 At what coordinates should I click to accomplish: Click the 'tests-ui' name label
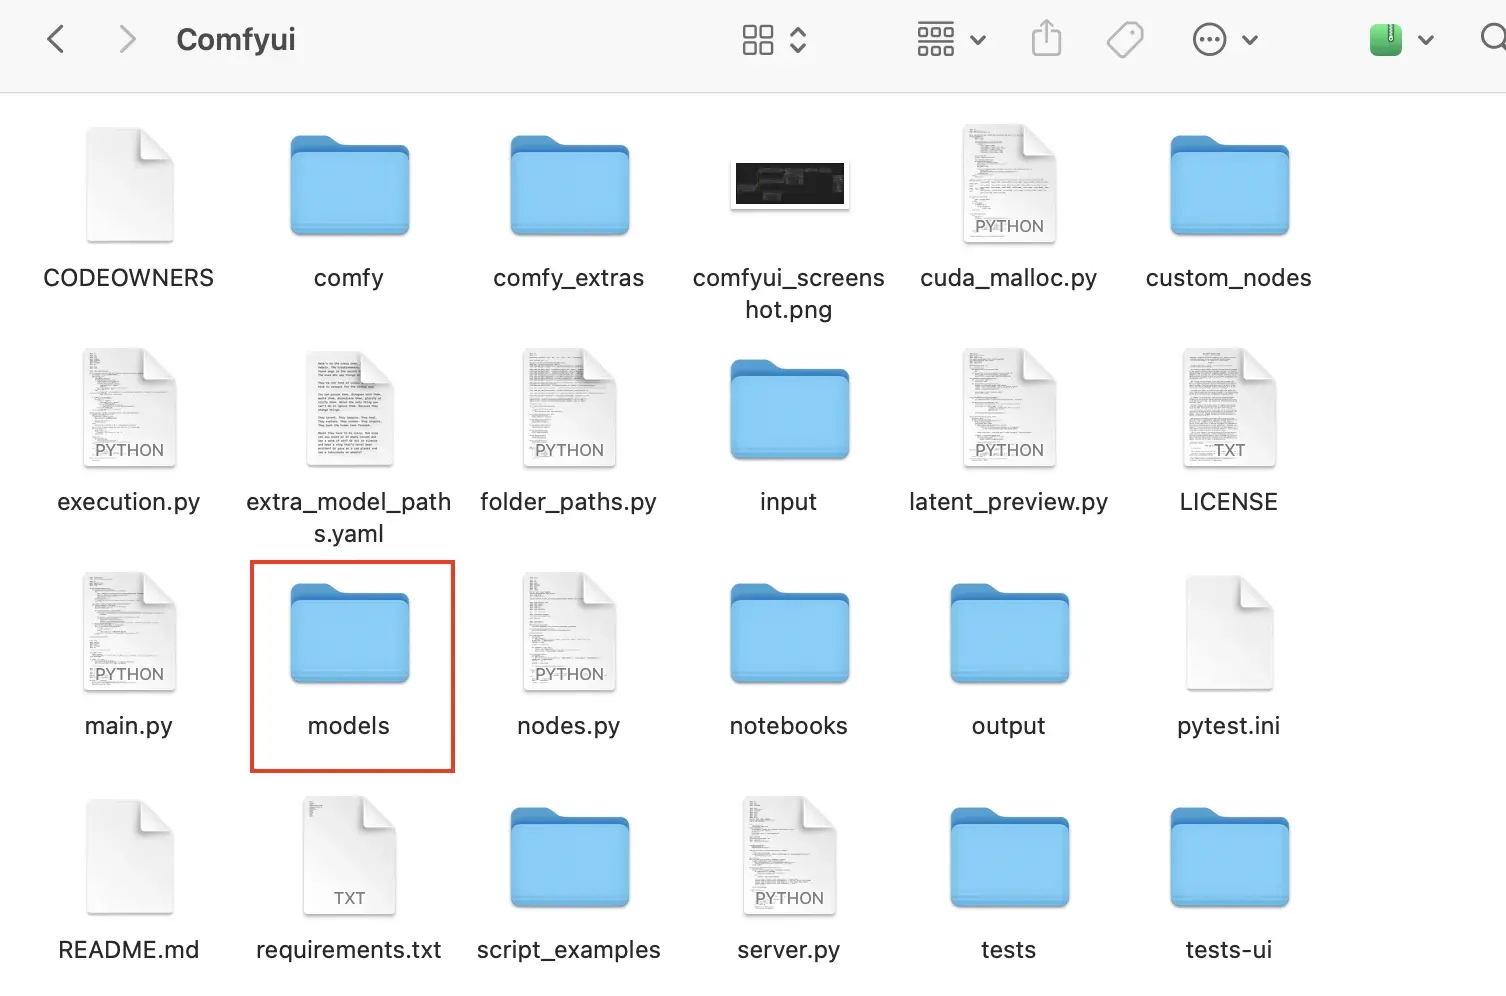[x=1229, y=950]
